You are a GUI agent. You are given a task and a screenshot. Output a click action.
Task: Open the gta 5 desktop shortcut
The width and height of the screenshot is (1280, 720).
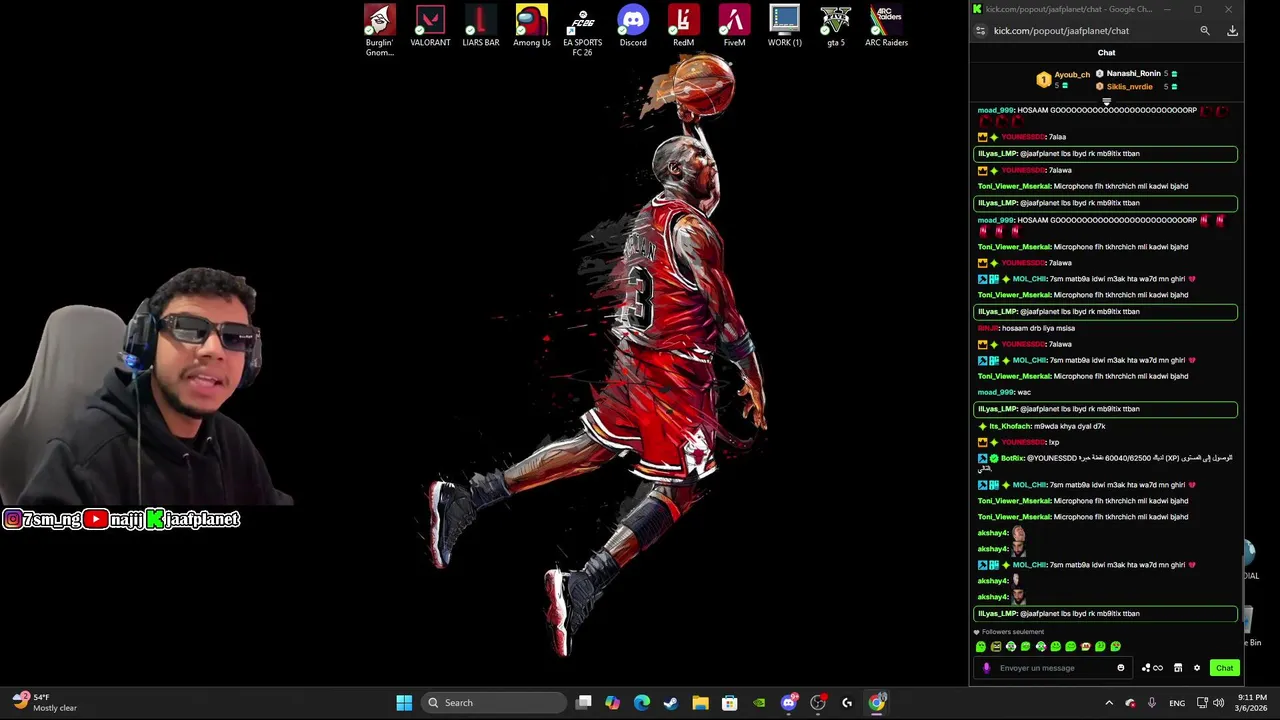click(x=835, y=26)
